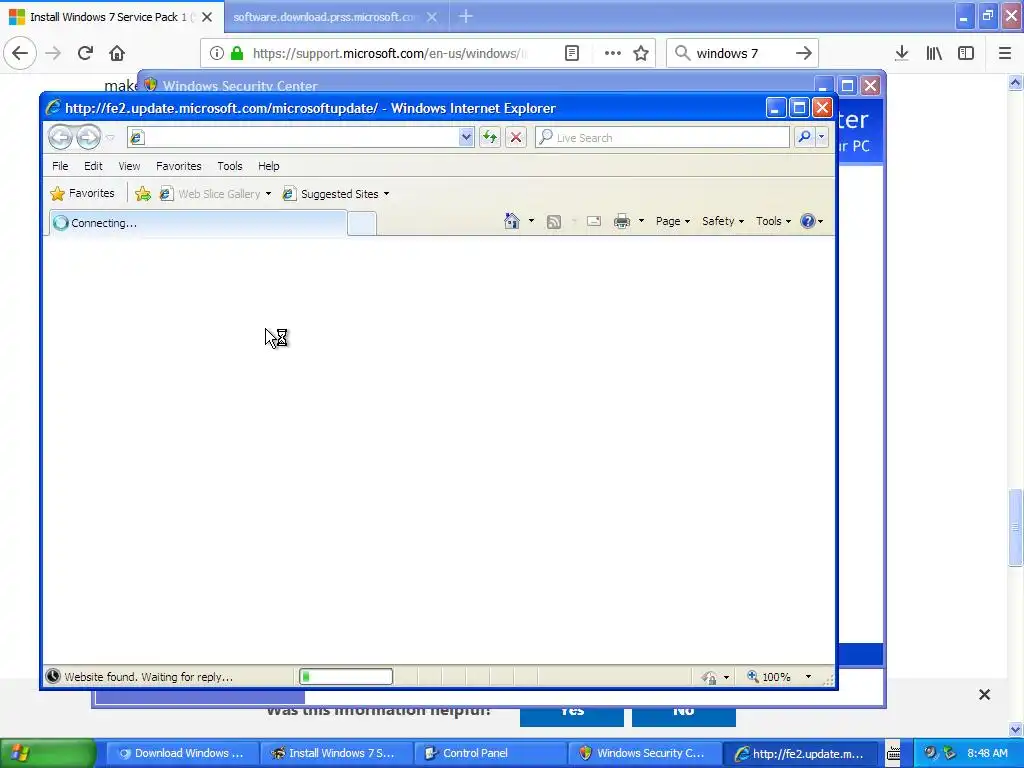This screenshot has height=768, width=1024.
Task: Click Read Mail icon in IE command bar
Action: [594, 221]
